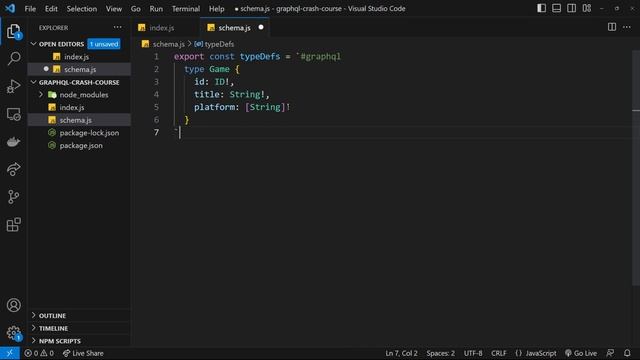
Task: Open the View menu
Action: click(x=113, y=9)
